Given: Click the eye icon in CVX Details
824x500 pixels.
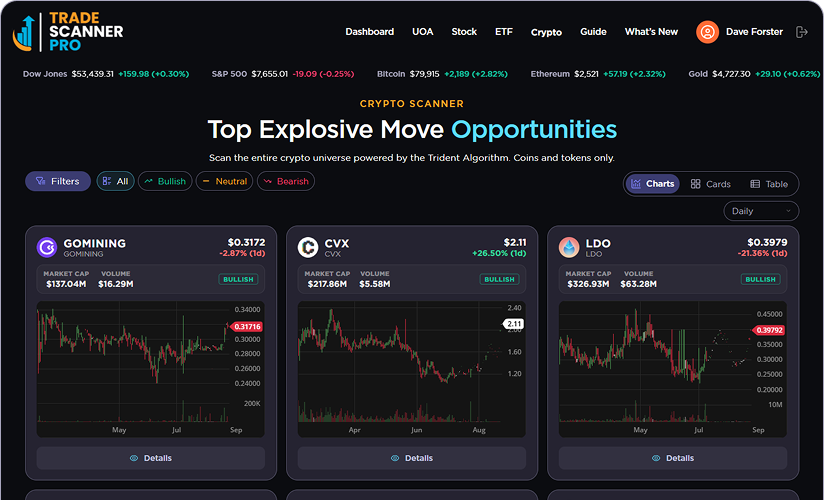Looking at the screenshot, I should 395,458.
